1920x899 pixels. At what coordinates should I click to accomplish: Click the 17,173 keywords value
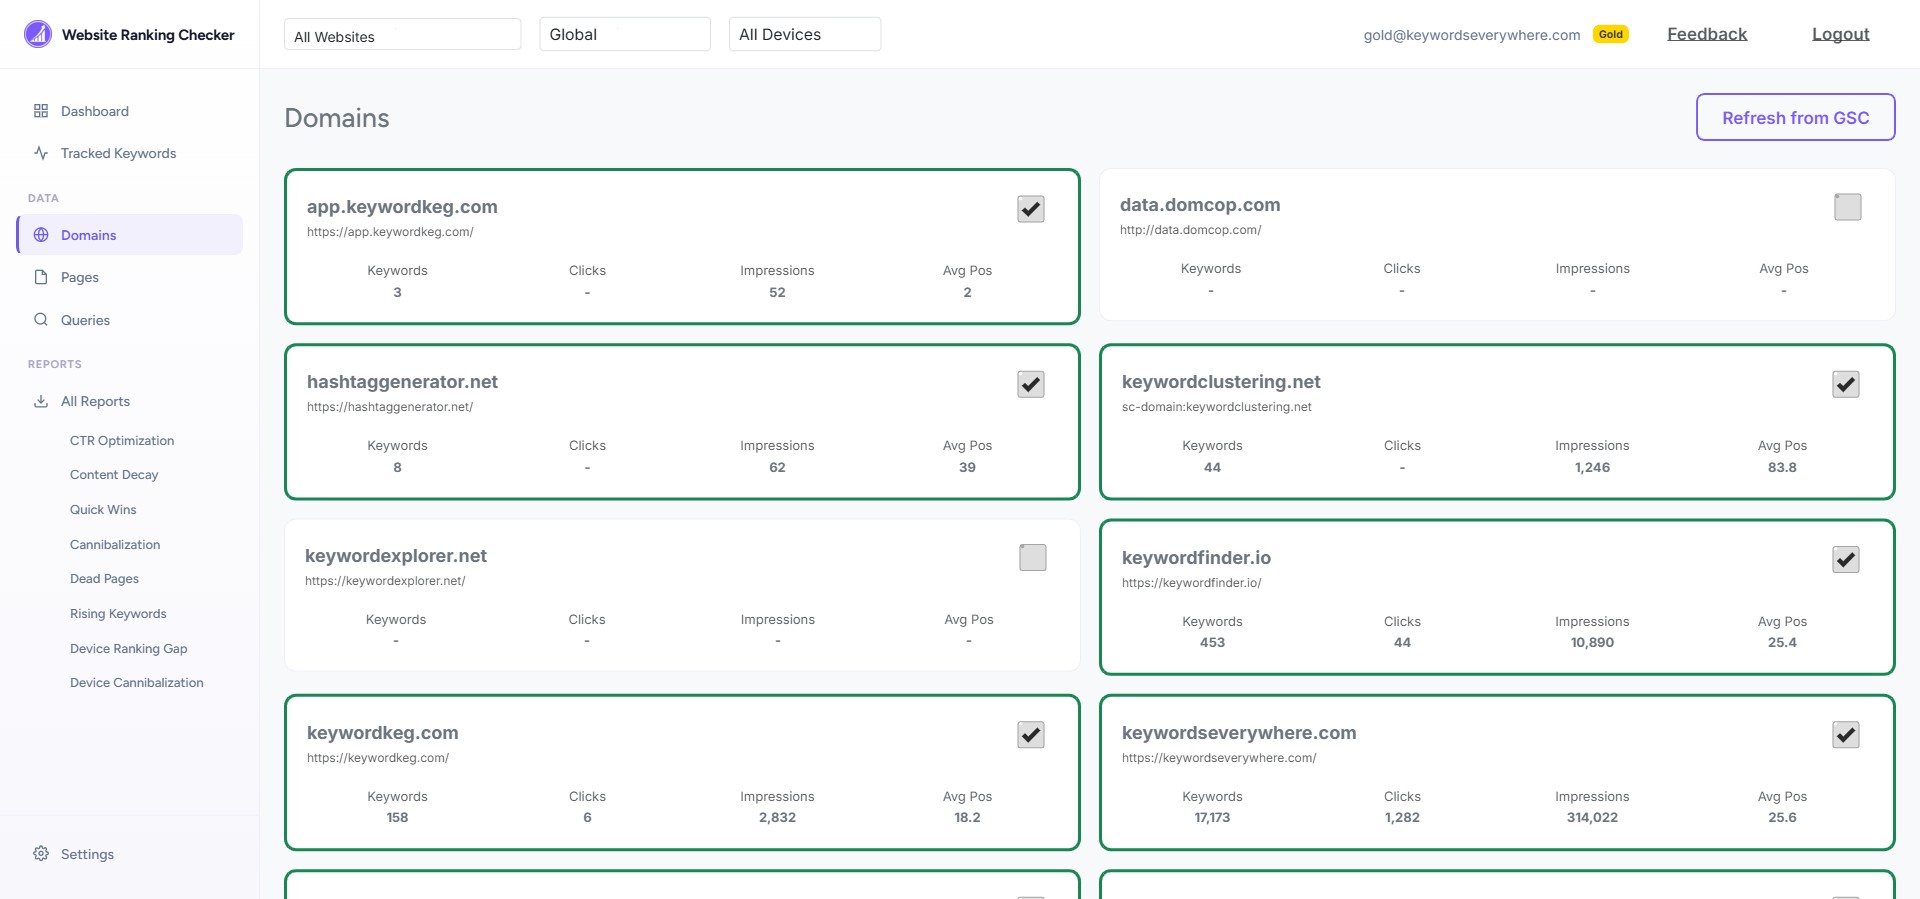coord(1212,818)
